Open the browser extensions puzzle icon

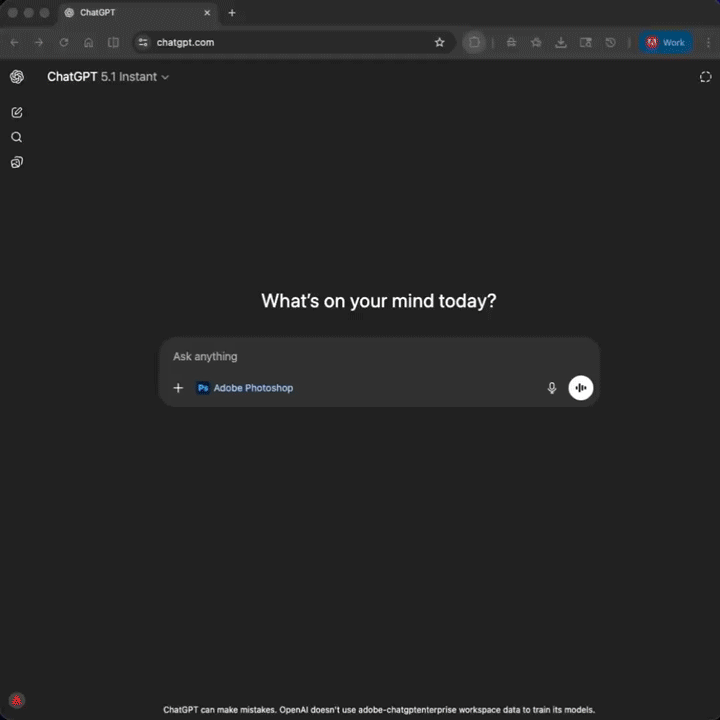click(474, 43)
